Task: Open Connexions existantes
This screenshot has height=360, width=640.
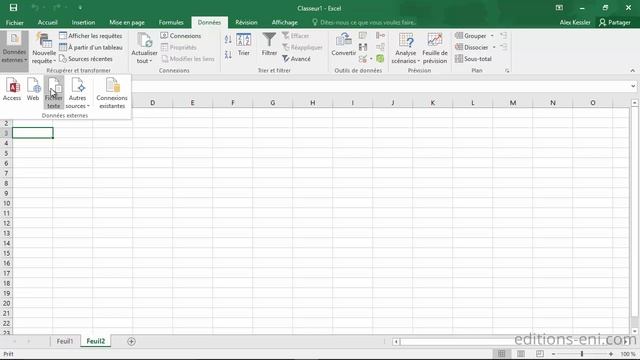Action: [112, 93]
